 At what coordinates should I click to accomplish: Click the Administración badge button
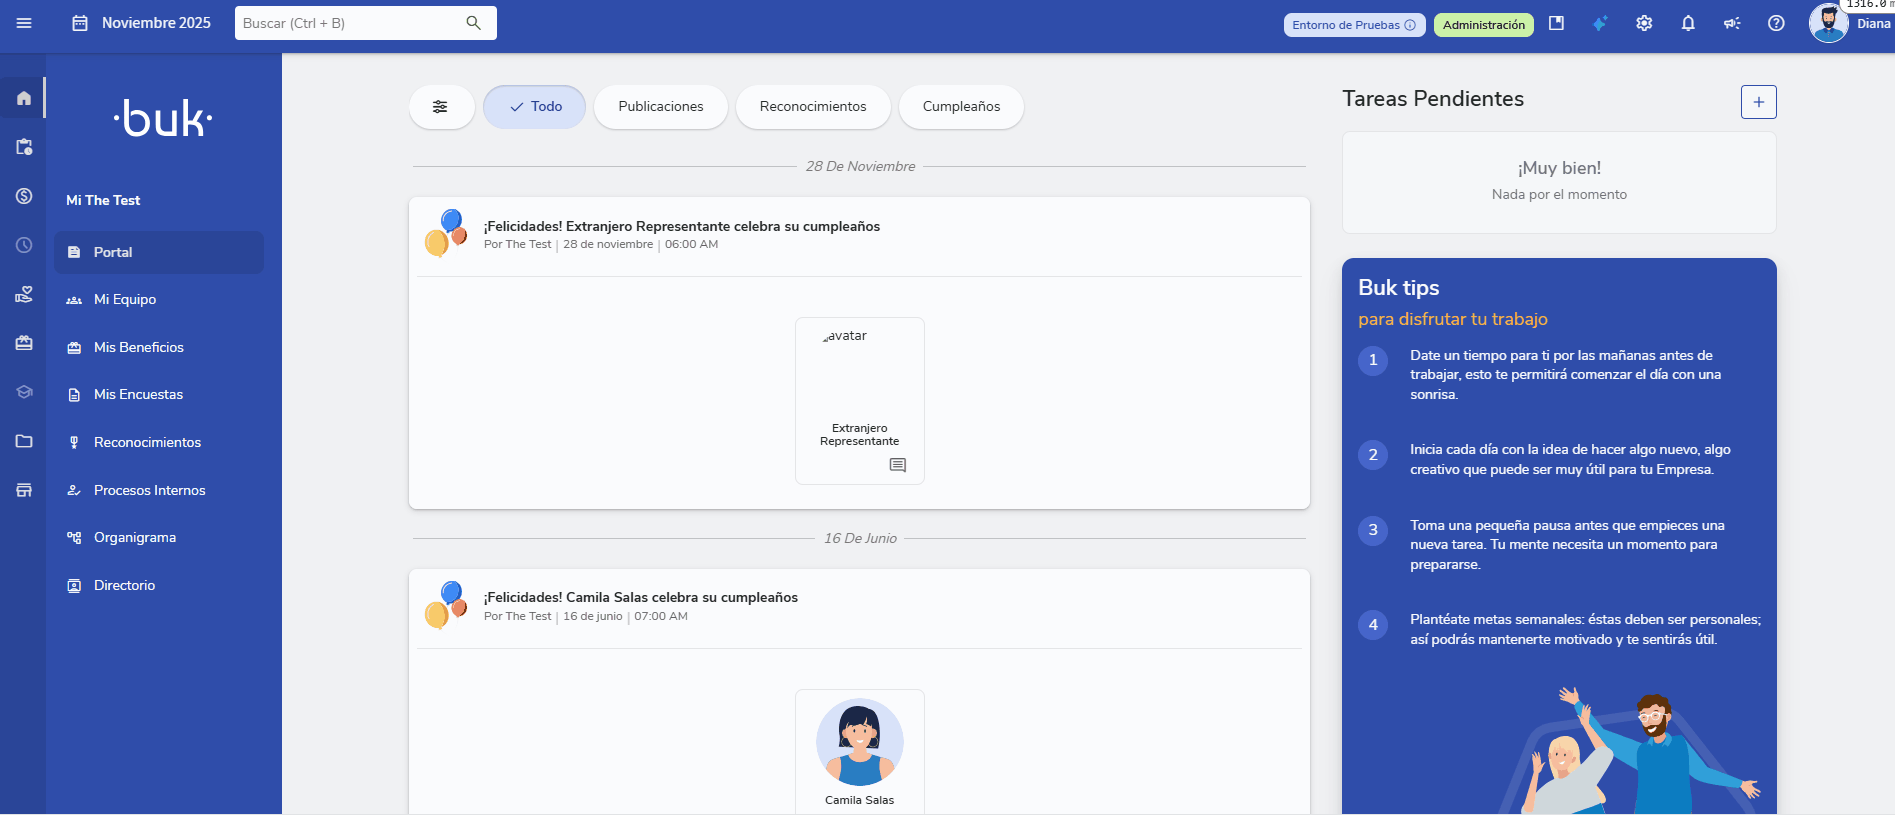coord(1483,25)
